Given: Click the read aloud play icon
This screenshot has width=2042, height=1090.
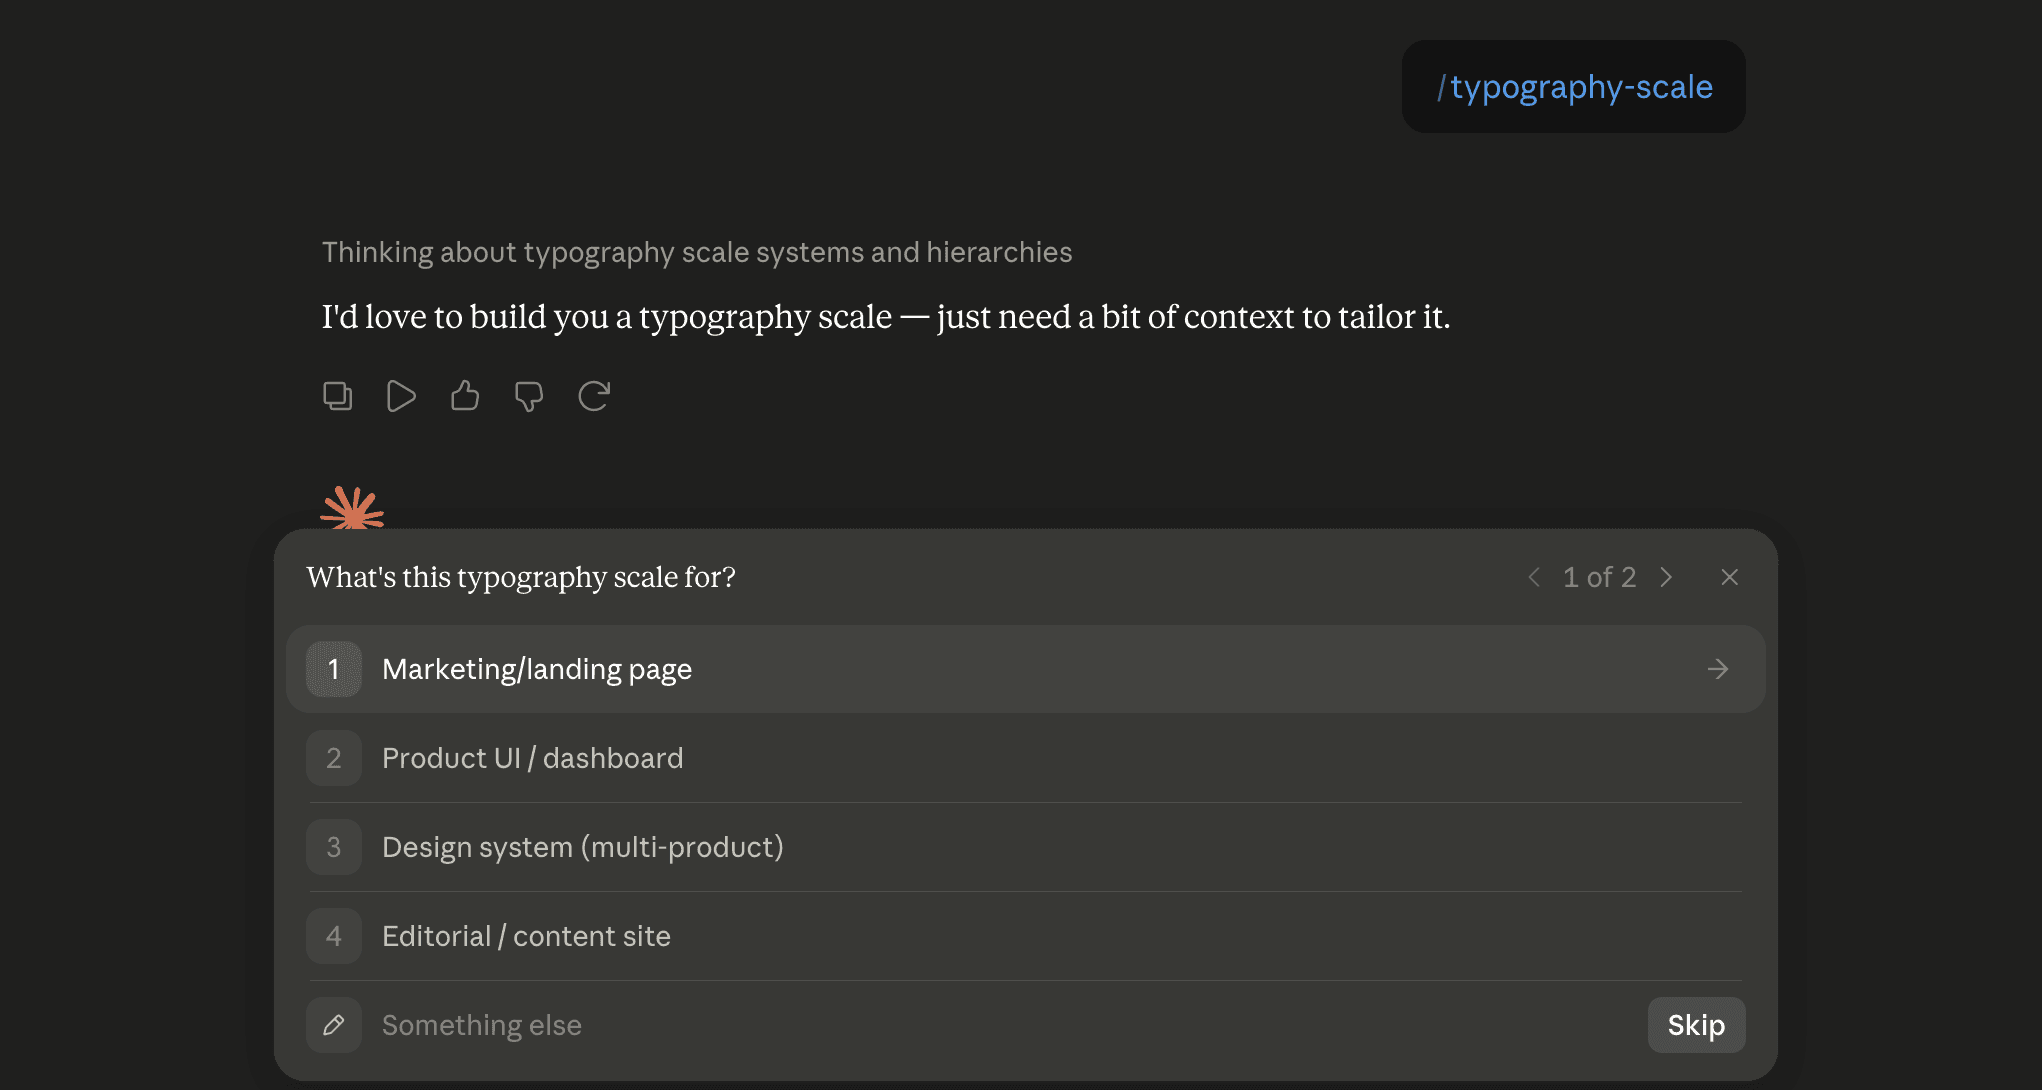Looking at the screenshot, I should (x=401, y=396).
